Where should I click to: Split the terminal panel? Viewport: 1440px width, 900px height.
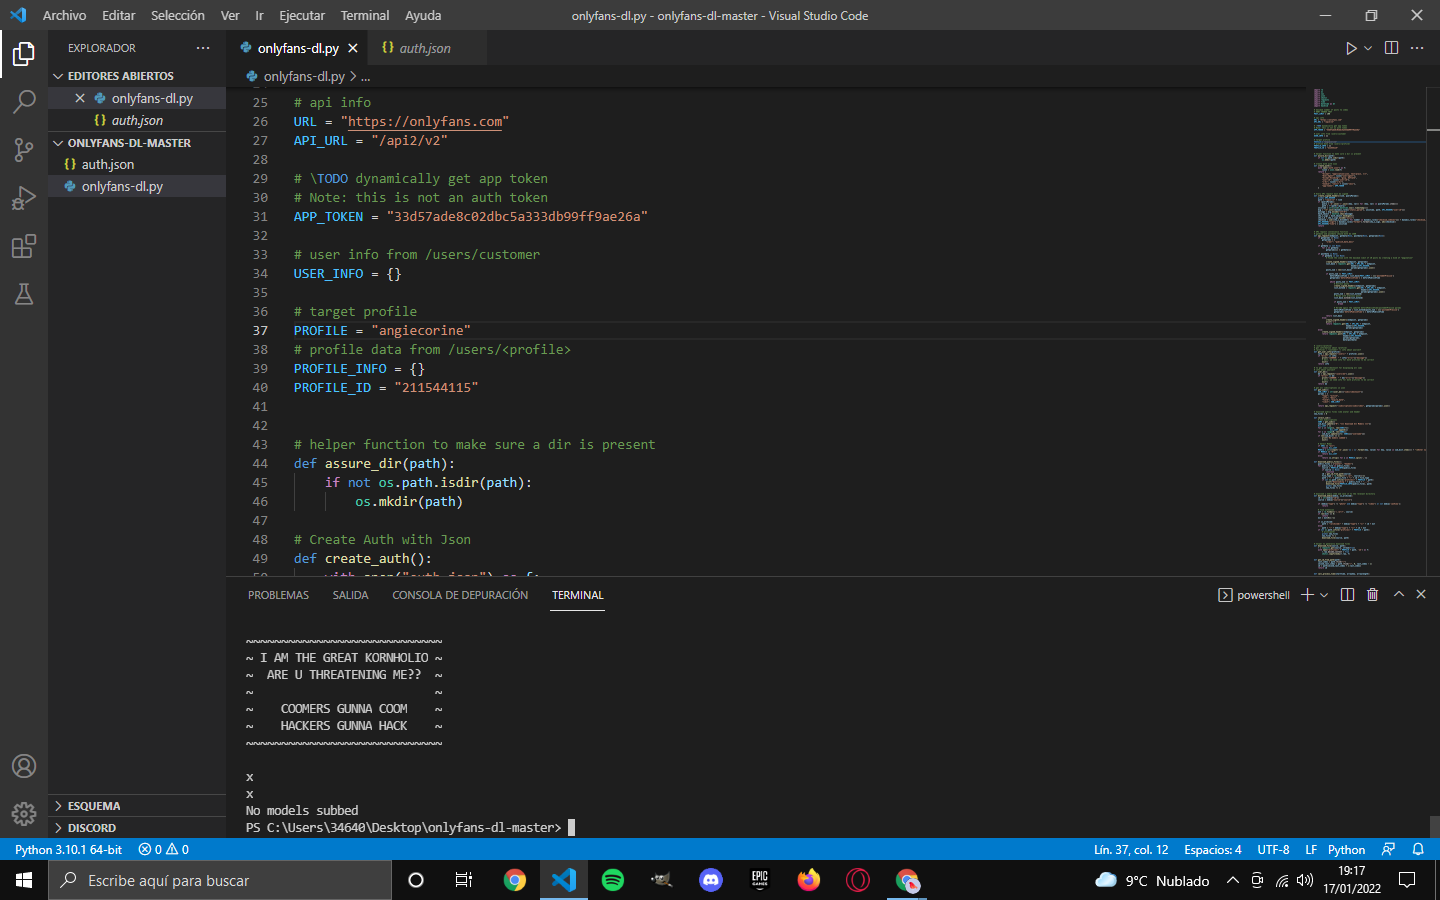click(1347, 595)
